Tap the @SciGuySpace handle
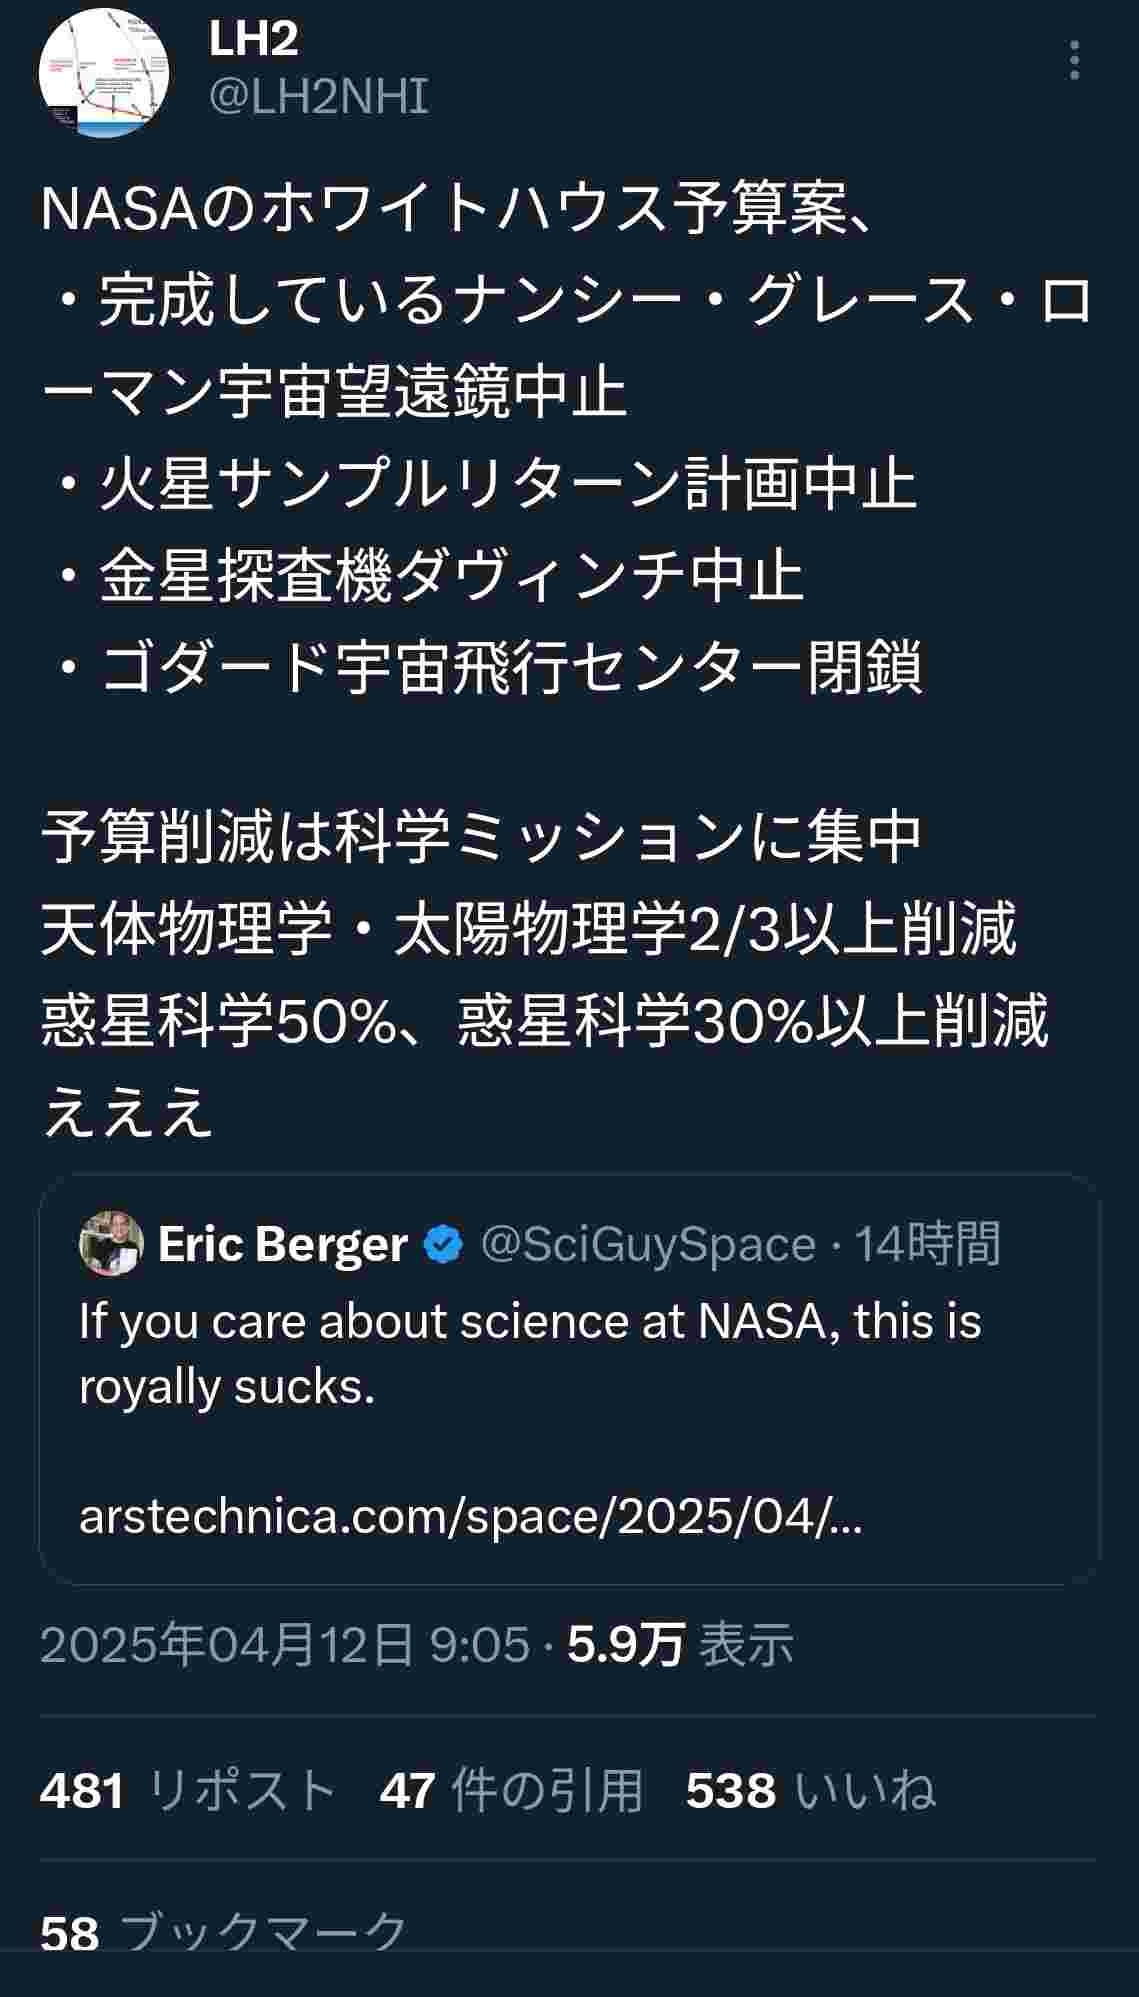Viewport: 1139px width, 1997px height. coord(648,1245)
